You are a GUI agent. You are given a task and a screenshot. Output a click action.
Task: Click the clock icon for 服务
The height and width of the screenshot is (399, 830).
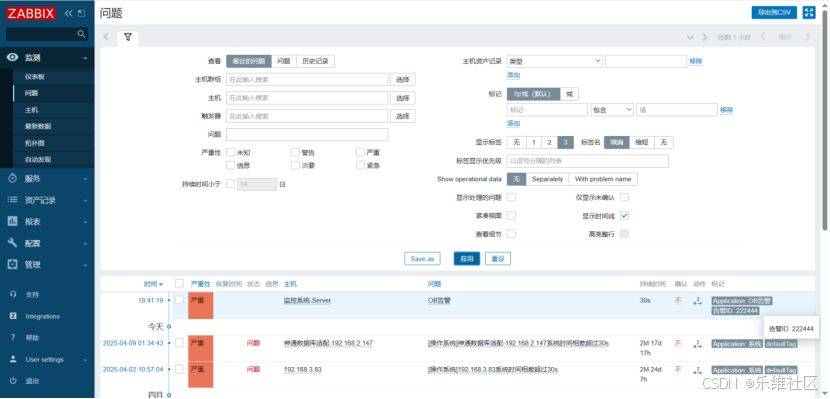click(x=13, y=178)
